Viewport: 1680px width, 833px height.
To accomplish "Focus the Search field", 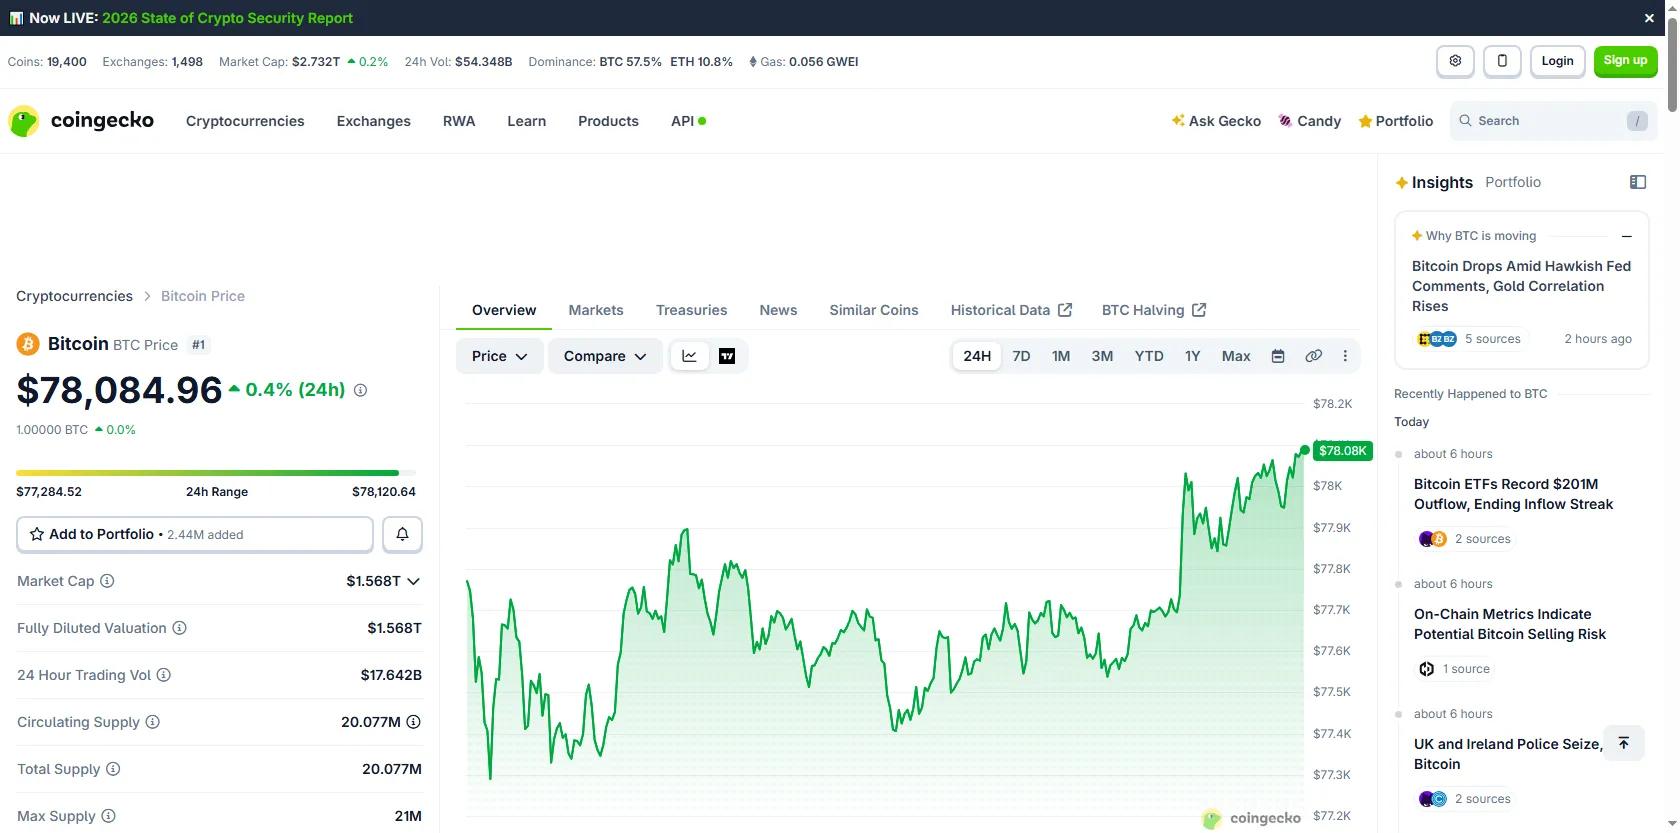I will 1553,121.
